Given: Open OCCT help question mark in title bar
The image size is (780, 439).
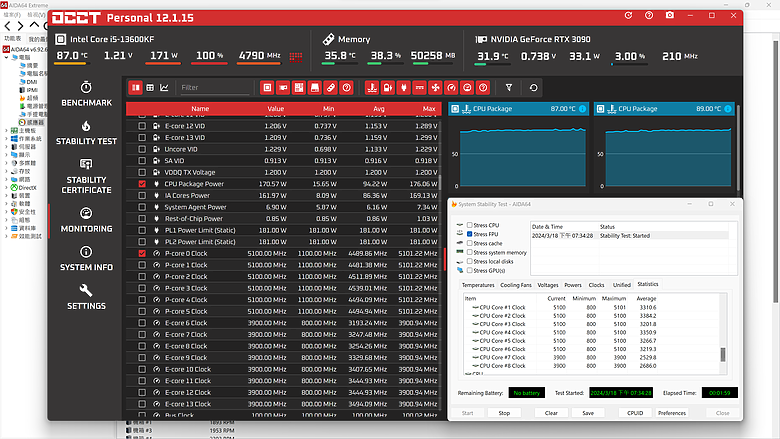Looking at the screenshot, I should pyautogui.click(x=649, y=15).
